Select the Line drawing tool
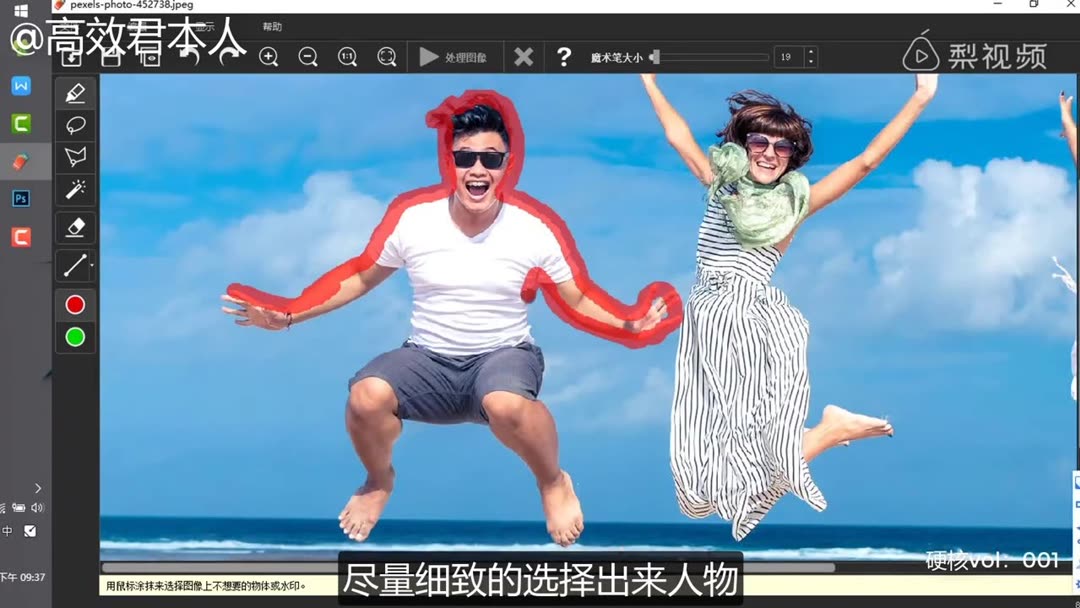This screenshot has height=608, width=1080. (x=75, y=265)
